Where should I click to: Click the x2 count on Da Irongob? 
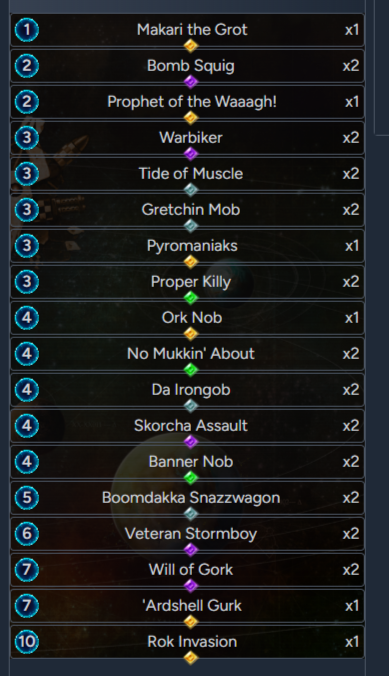point(351,390)
